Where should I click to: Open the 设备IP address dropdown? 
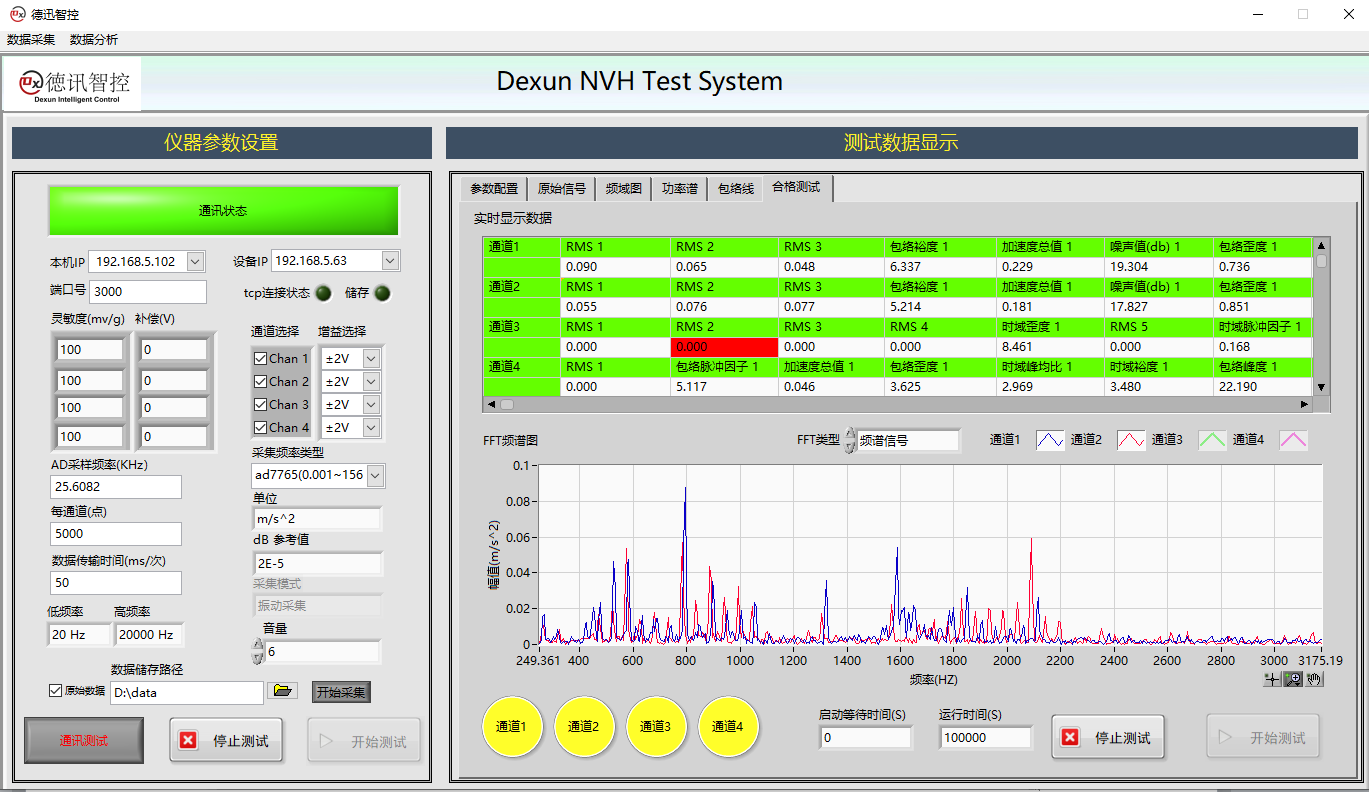[390, 261]
